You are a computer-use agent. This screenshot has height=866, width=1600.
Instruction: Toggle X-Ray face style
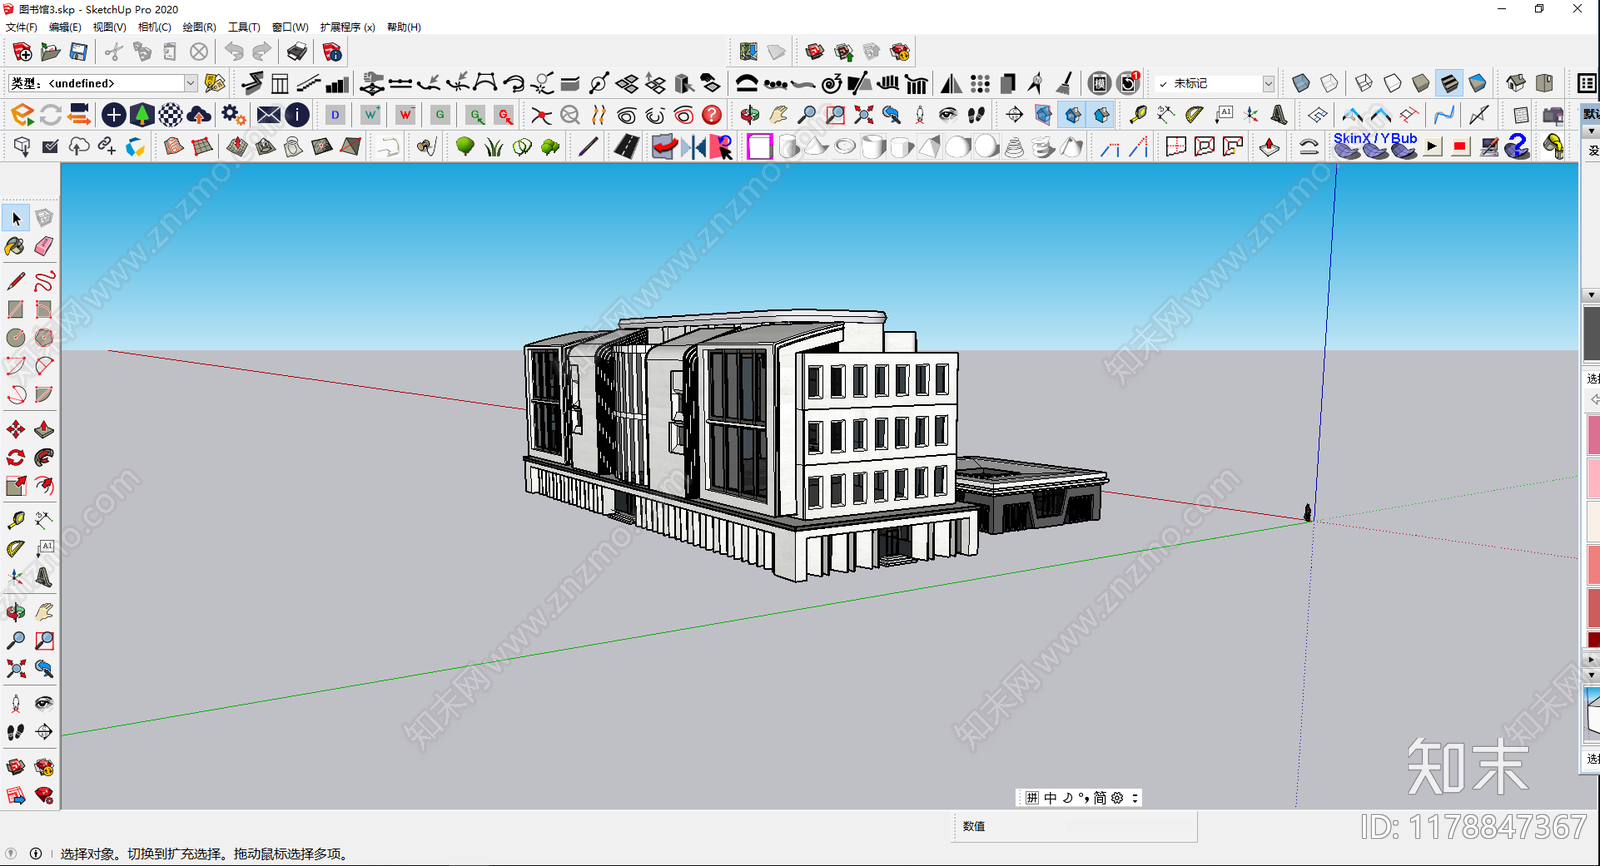pyautogui.click(x=1301, y=83)
